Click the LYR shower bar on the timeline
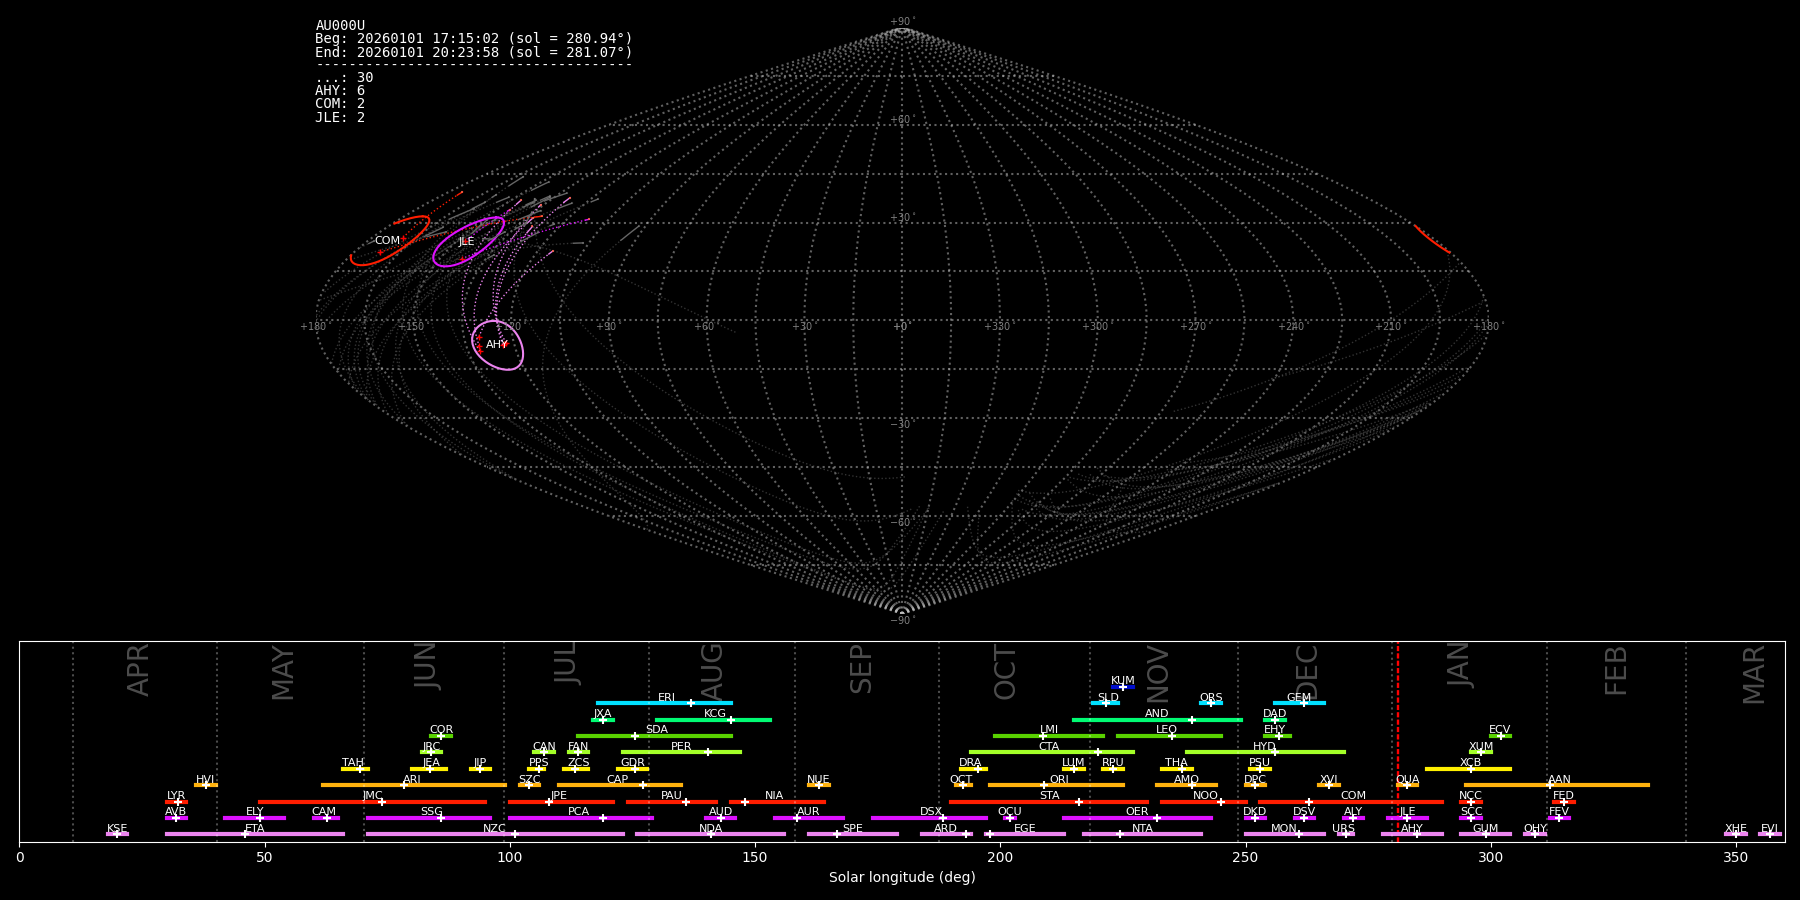 (x=176, y=801)
